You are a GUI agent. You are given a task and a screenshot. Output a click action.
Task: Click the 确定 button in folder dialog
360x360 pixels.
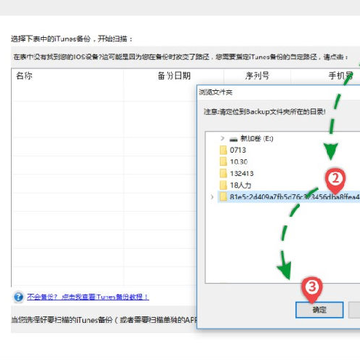point(319,310)
